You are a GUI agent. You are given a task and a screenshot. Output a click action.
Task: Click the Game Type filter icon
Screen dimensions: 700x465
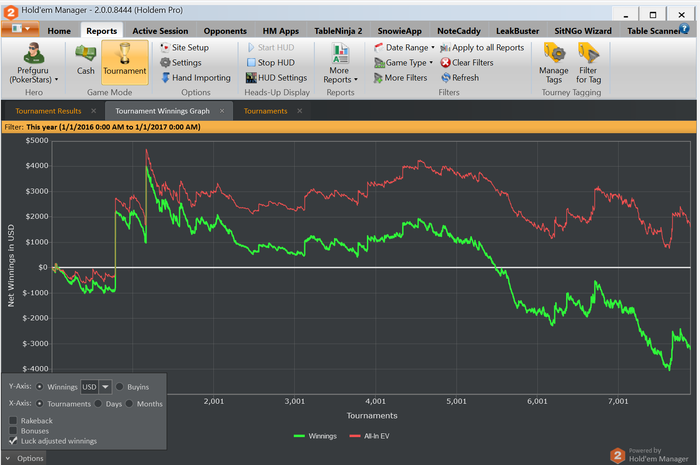(379, 62)
